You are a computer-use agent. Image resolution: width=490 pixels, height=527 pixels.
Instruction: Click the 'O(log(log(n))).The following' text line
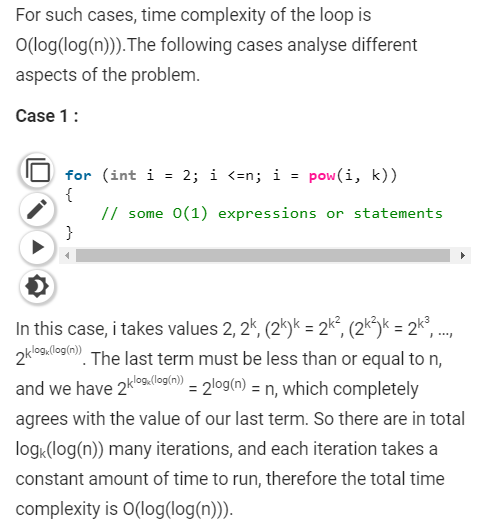pyautogui.click(x=216, y=45)
